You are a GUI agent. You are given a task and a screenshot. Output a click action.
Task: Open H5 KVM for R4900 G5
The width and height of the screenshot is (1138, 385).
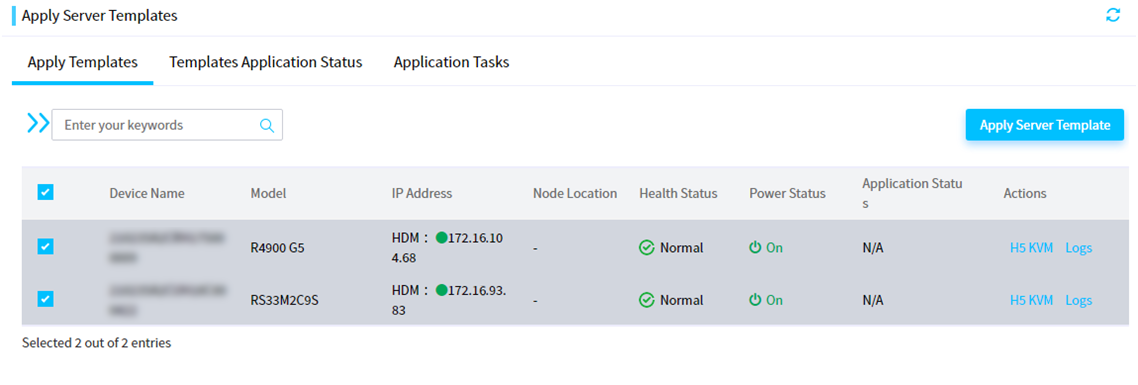coord(1031,248)
